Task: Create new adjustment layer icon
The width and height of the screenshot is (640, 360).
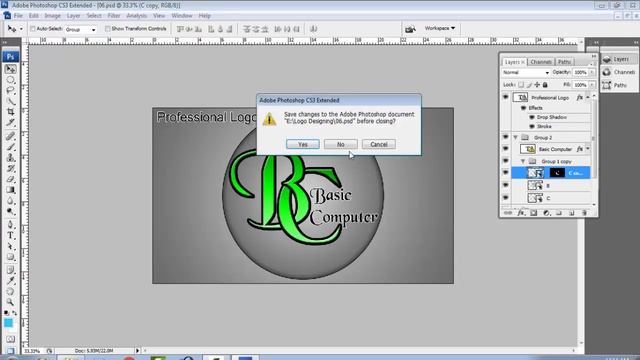Action: click(547, 213)
